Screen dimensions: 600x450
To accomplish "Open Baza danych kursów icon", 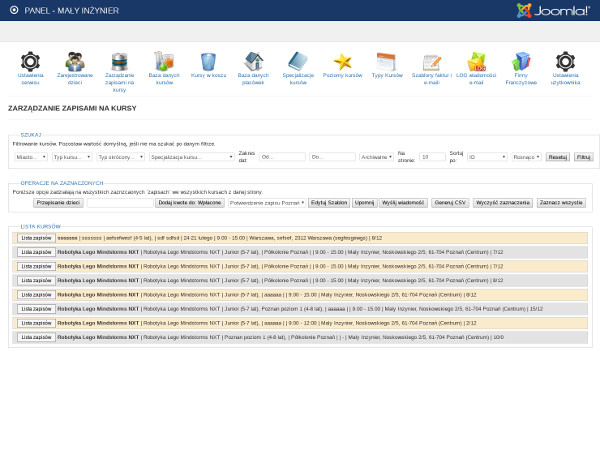I will pos(164,62).
